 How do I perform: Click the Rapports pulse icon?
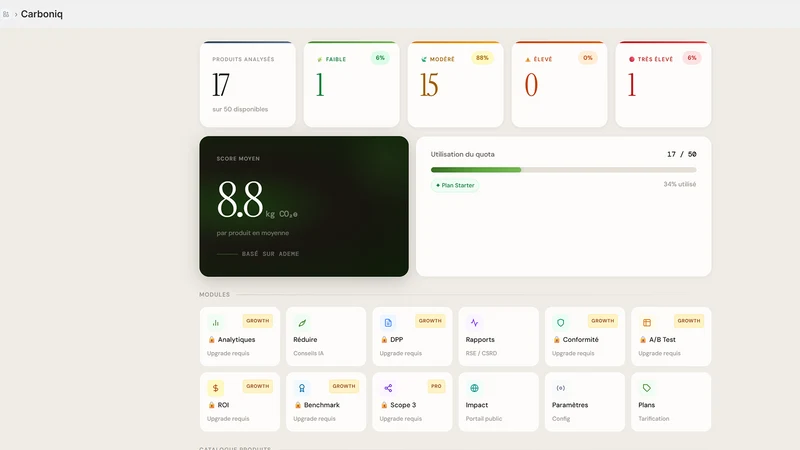(474, 322)
